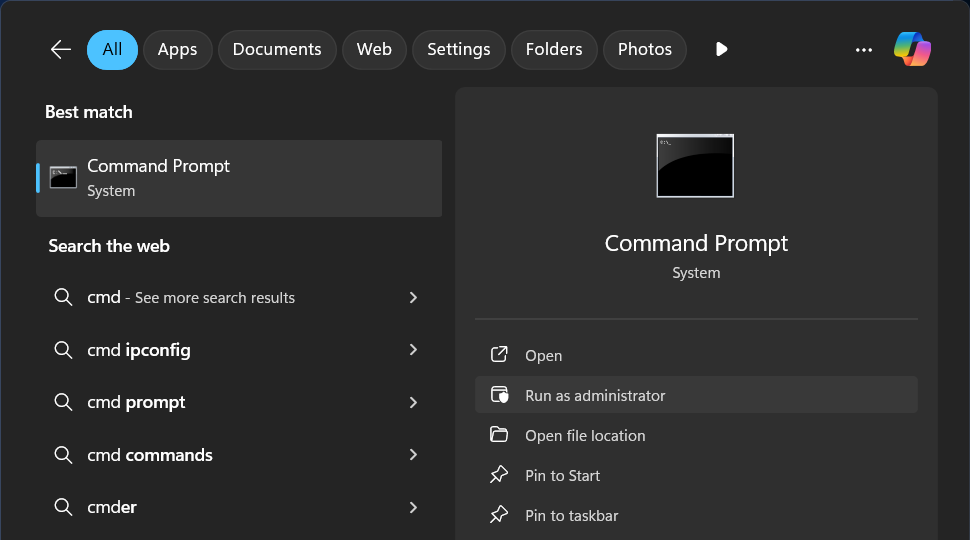Click the Pin to Start pin icon

(x=499, y=475)
